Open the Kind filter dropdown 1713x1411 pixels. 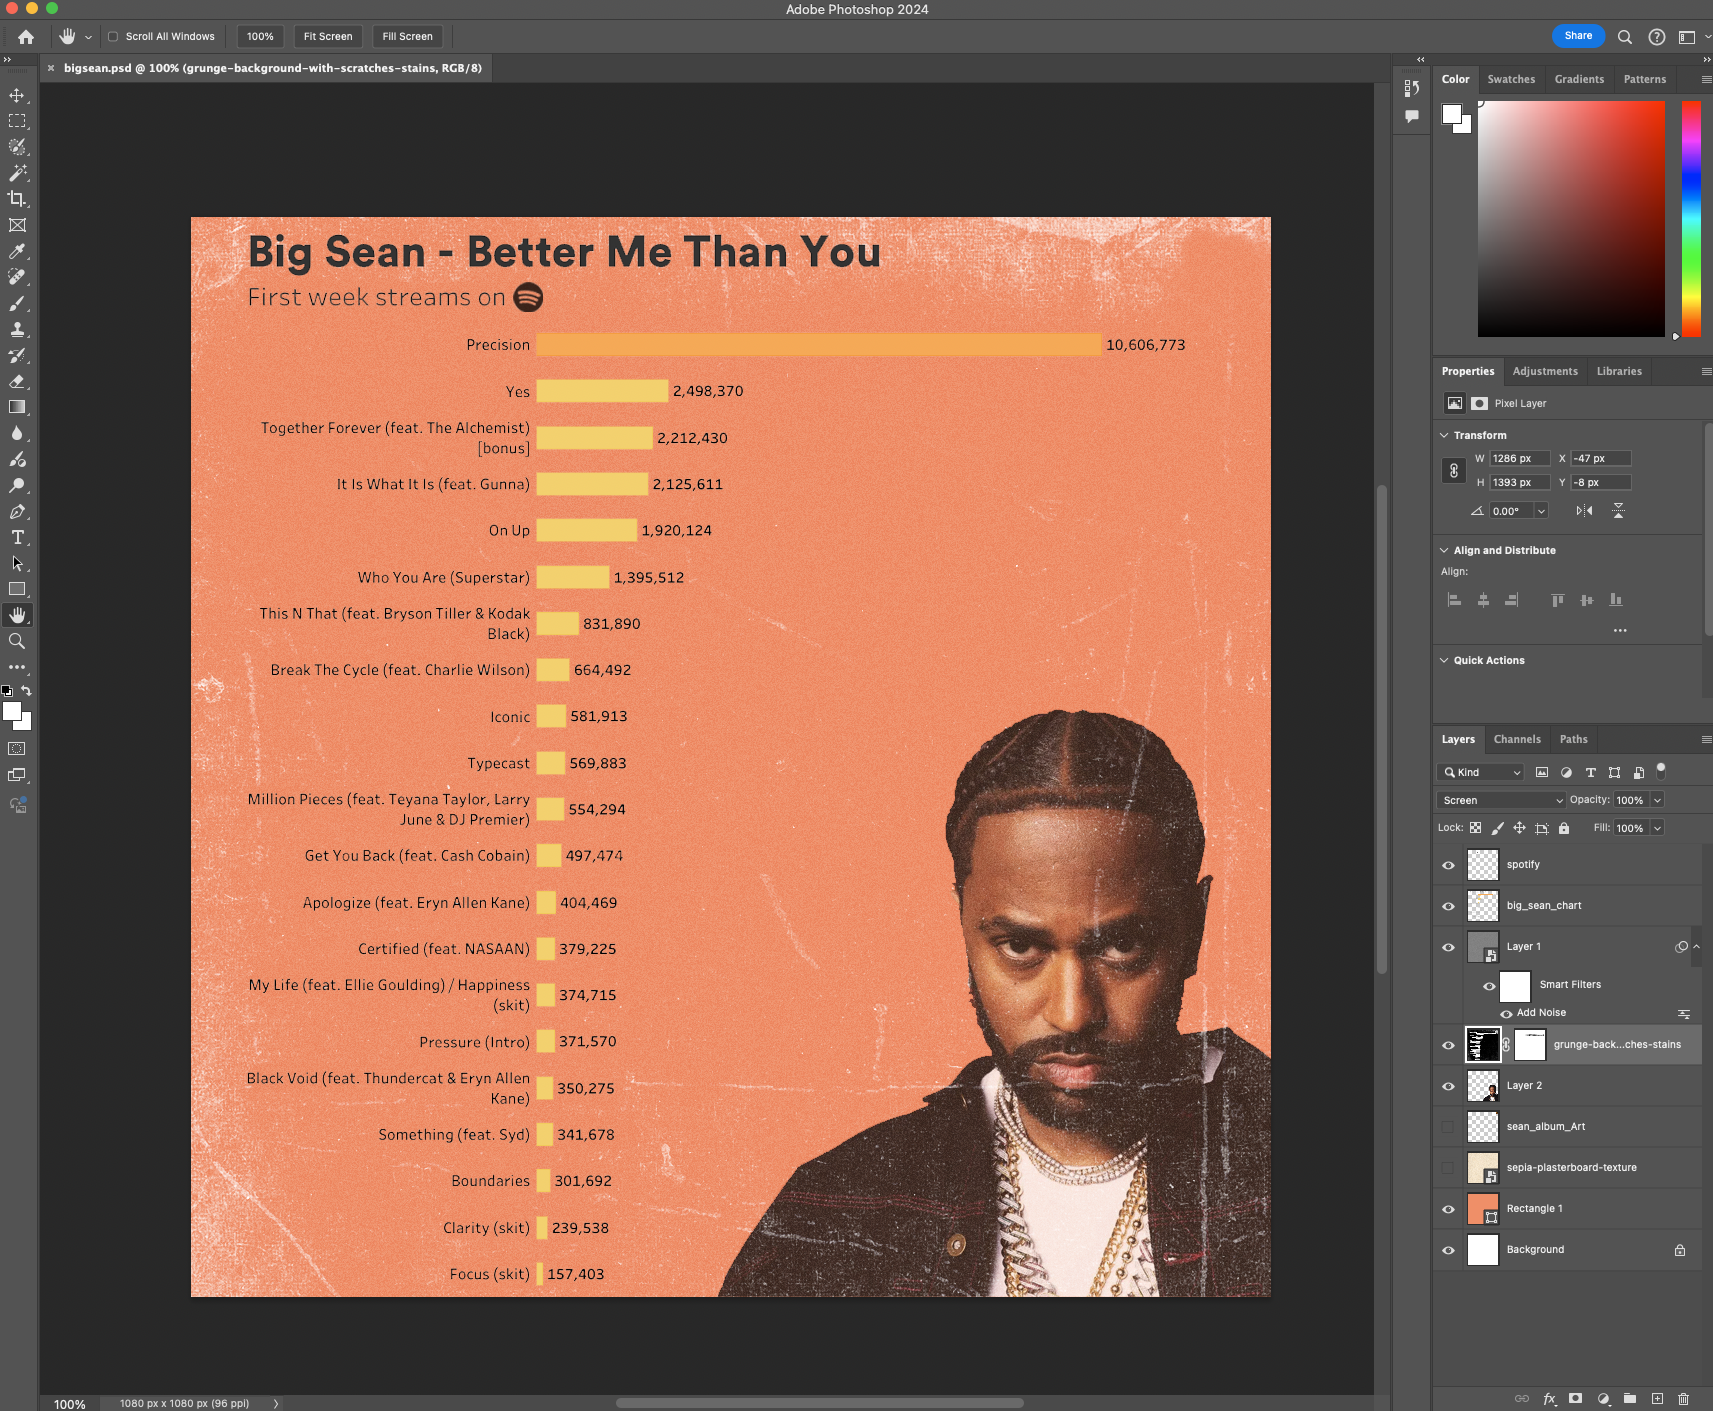point(1481,772)
